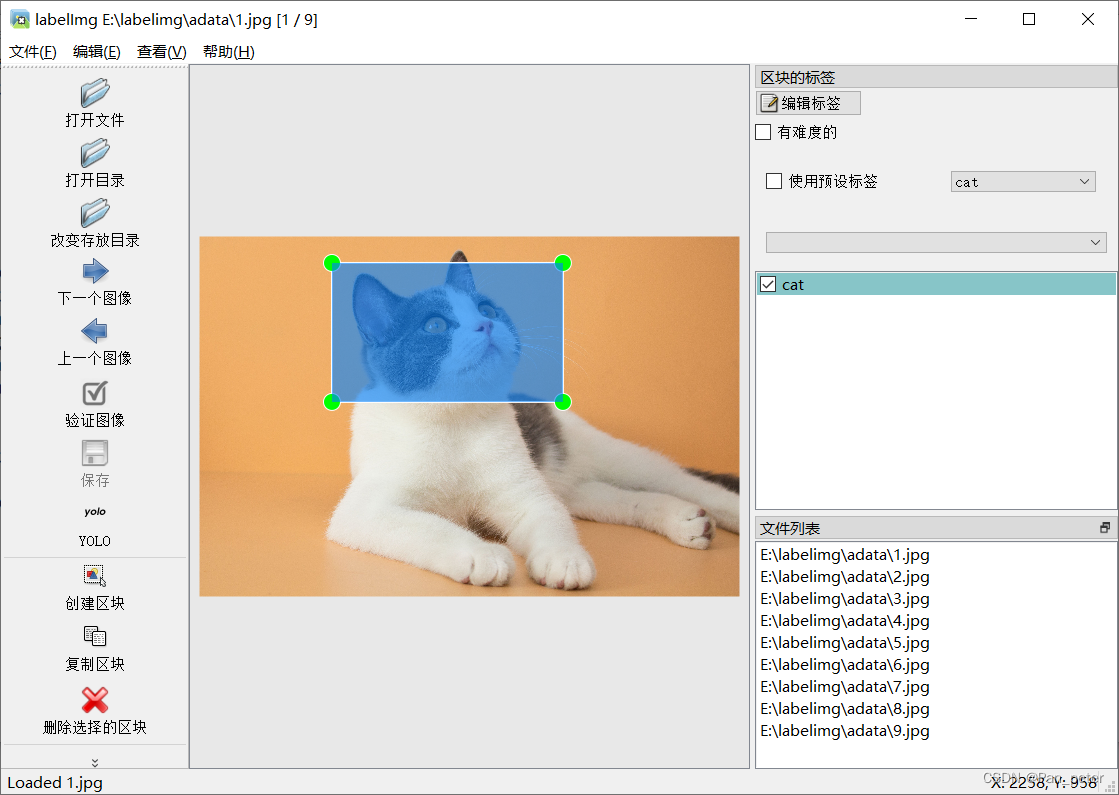Click the Open Dir (打开目录) folder icon
The height and width of the screenshot is (795, 1119).
tap(95, 153)
